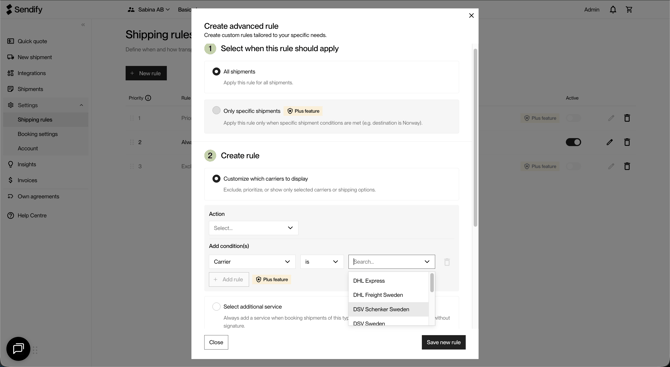The image size is (670, 367).
Task: Open the Carrier condition dropdown
Action: (x=252, y=261)
